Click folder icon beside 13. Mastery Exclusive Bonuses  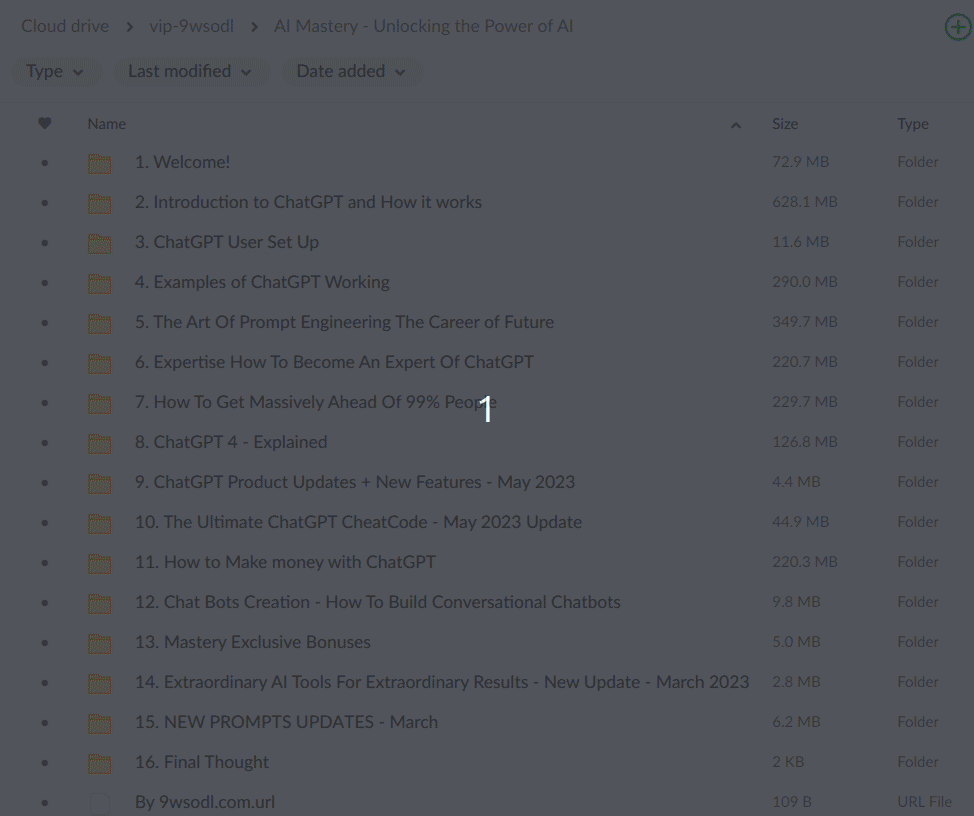click(99, 643)
